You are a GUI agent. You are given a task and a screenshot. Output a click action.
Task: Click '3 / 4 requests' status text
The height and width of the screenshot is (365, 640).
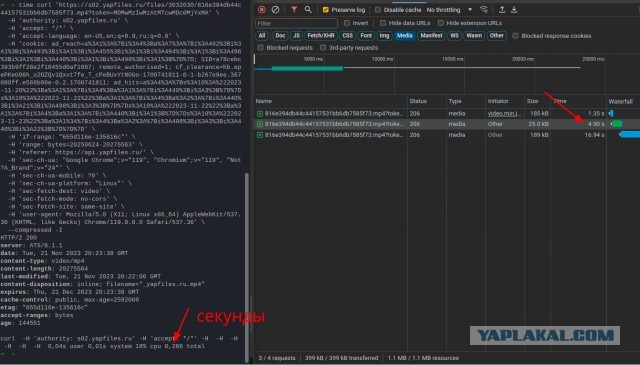pyautogui.click(x=277, y=358)
